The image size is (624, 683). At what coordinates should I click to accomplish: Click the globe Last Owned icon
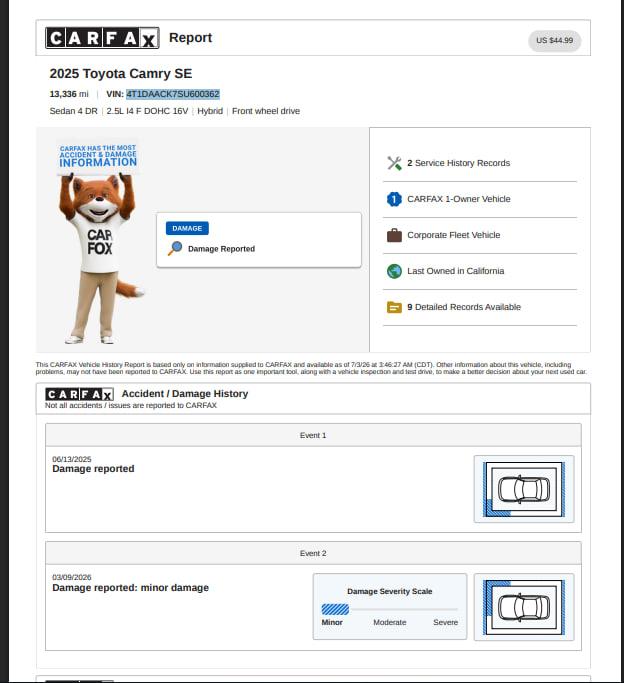(x=394, y=271)
